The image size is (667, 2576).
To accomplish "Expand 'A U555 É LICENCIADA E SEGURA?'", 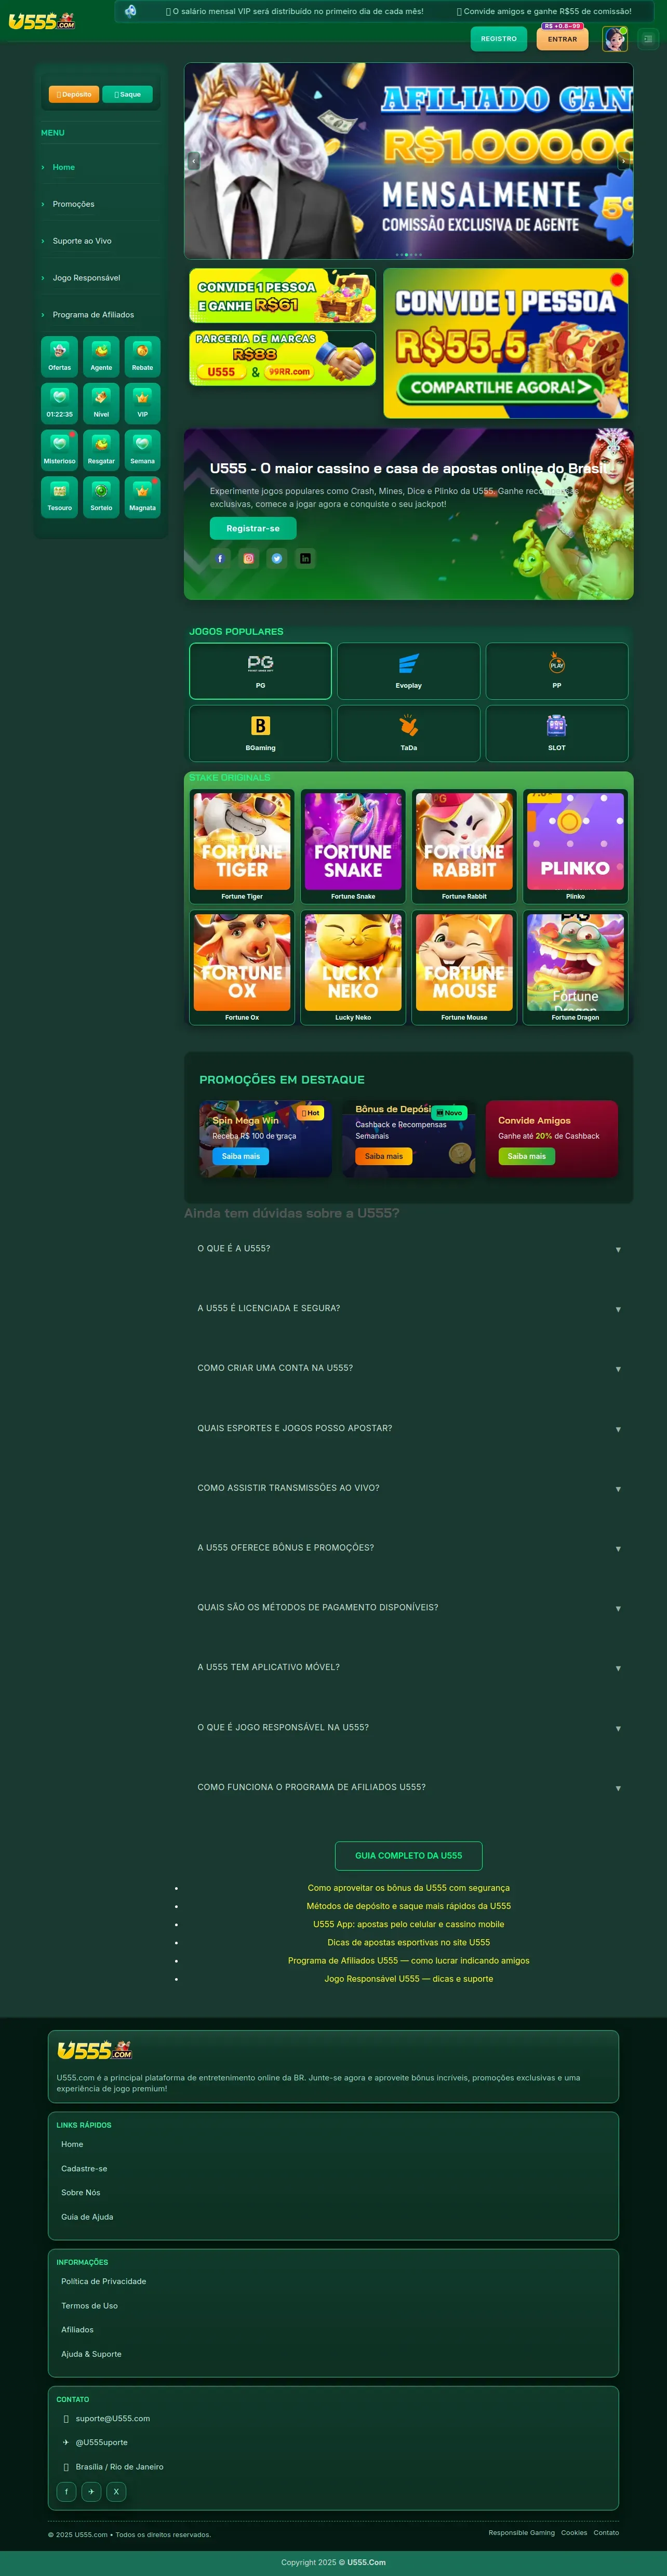I will coord(408,1308).
